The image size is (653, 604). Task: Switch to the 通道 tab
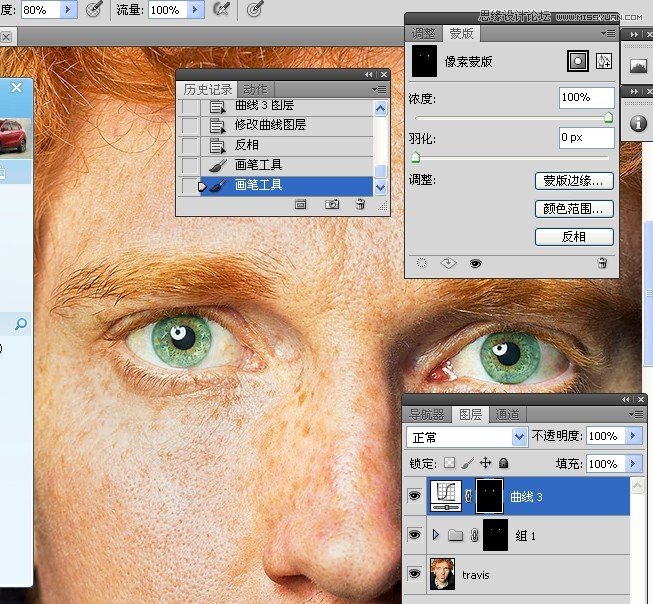coord(507,414)
